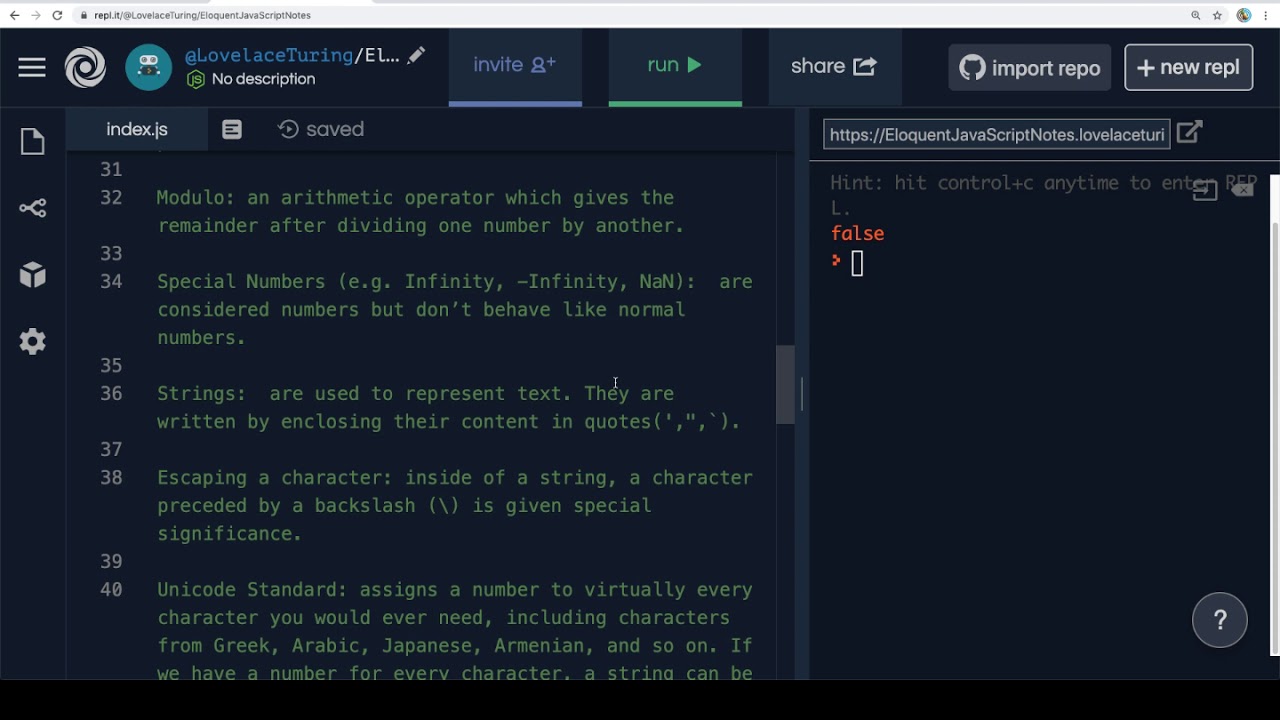Open the Chrome profile avatar

tap(1244, 15)
